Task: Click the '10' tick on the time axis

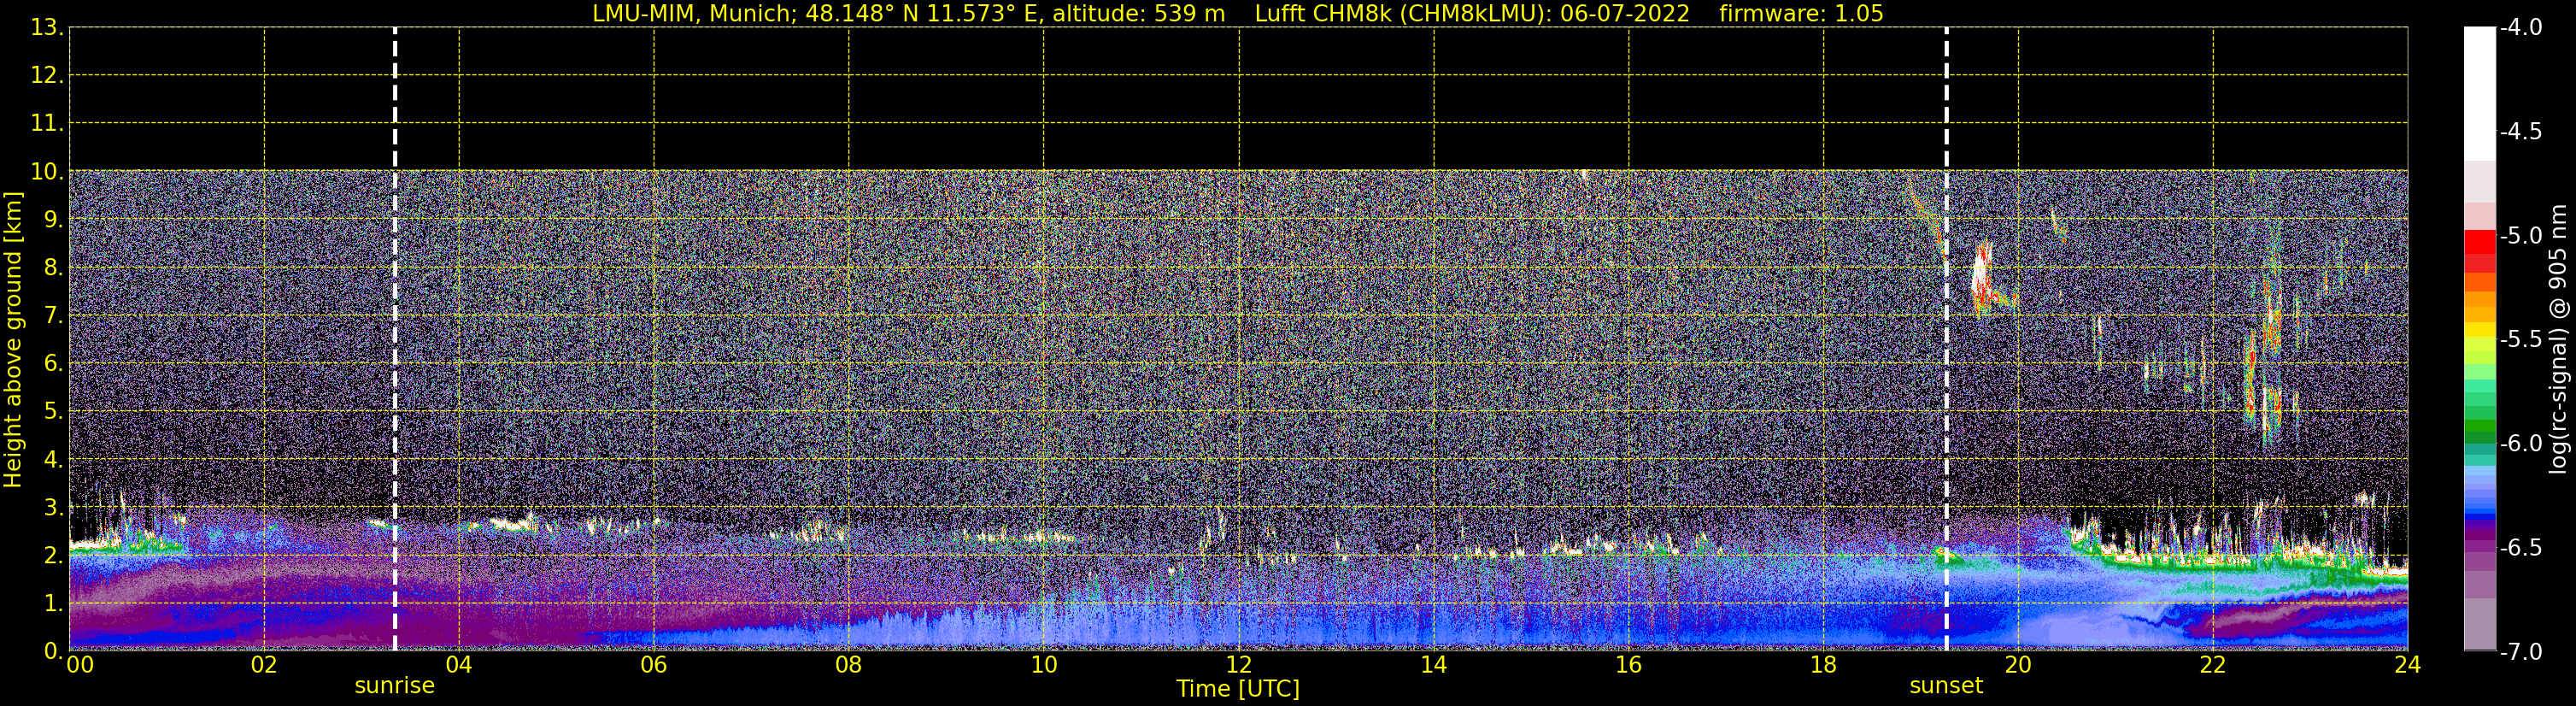Action: pyautogui.click(x=1044, y=665)
